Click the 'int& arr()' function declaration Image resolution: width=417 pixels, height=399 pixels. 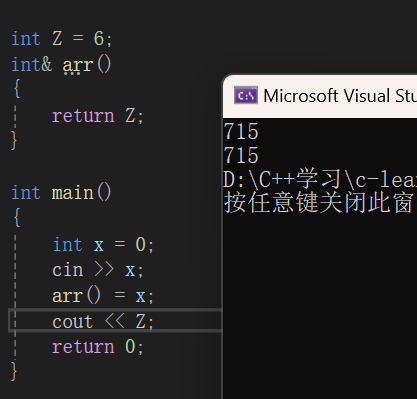click(61, 64)
